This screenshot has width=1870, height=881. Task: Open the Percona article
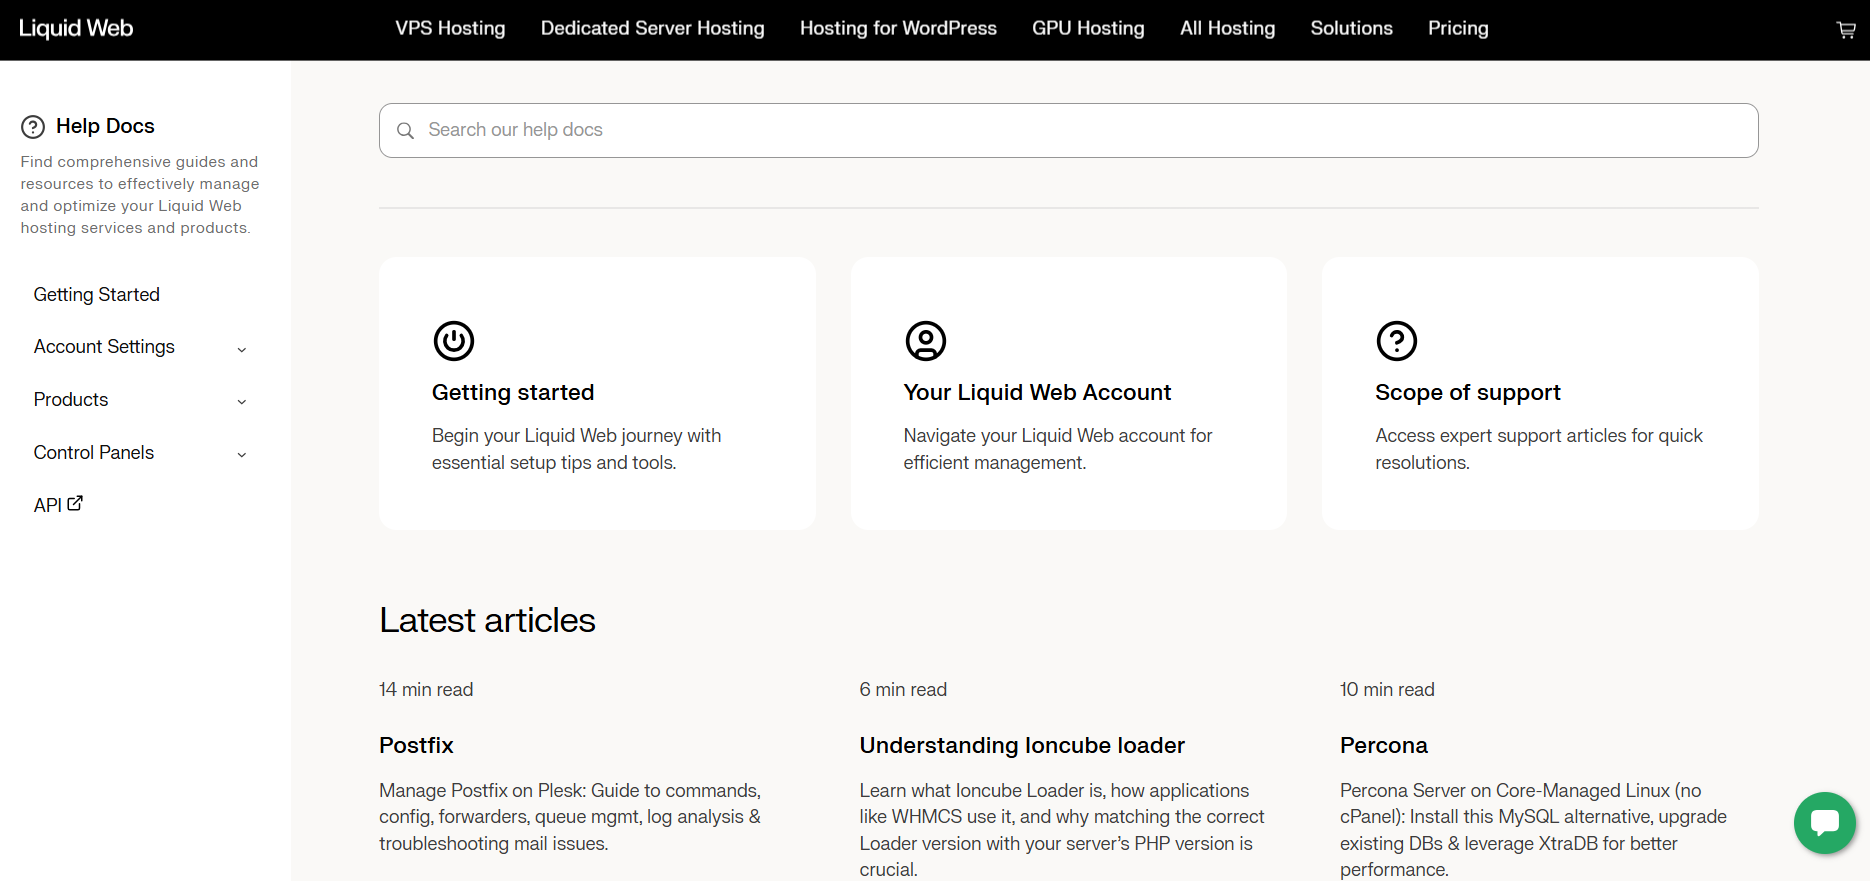point(1384,745)
